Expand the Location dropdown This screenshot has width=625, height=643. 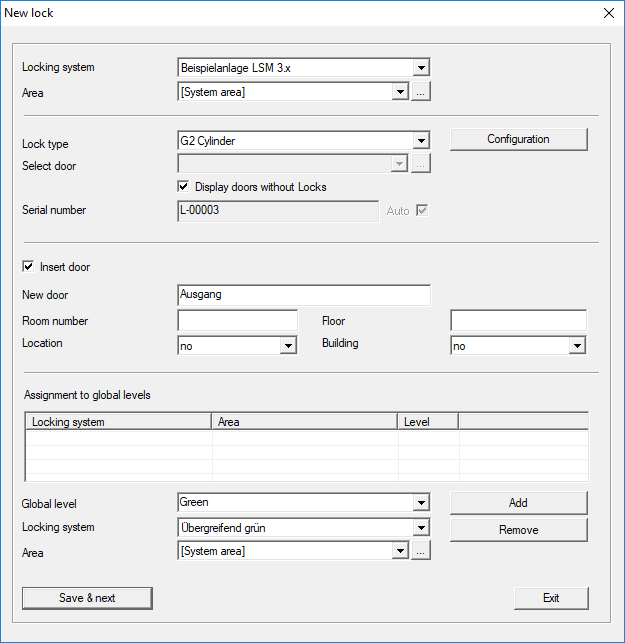(x=288, y=346)
